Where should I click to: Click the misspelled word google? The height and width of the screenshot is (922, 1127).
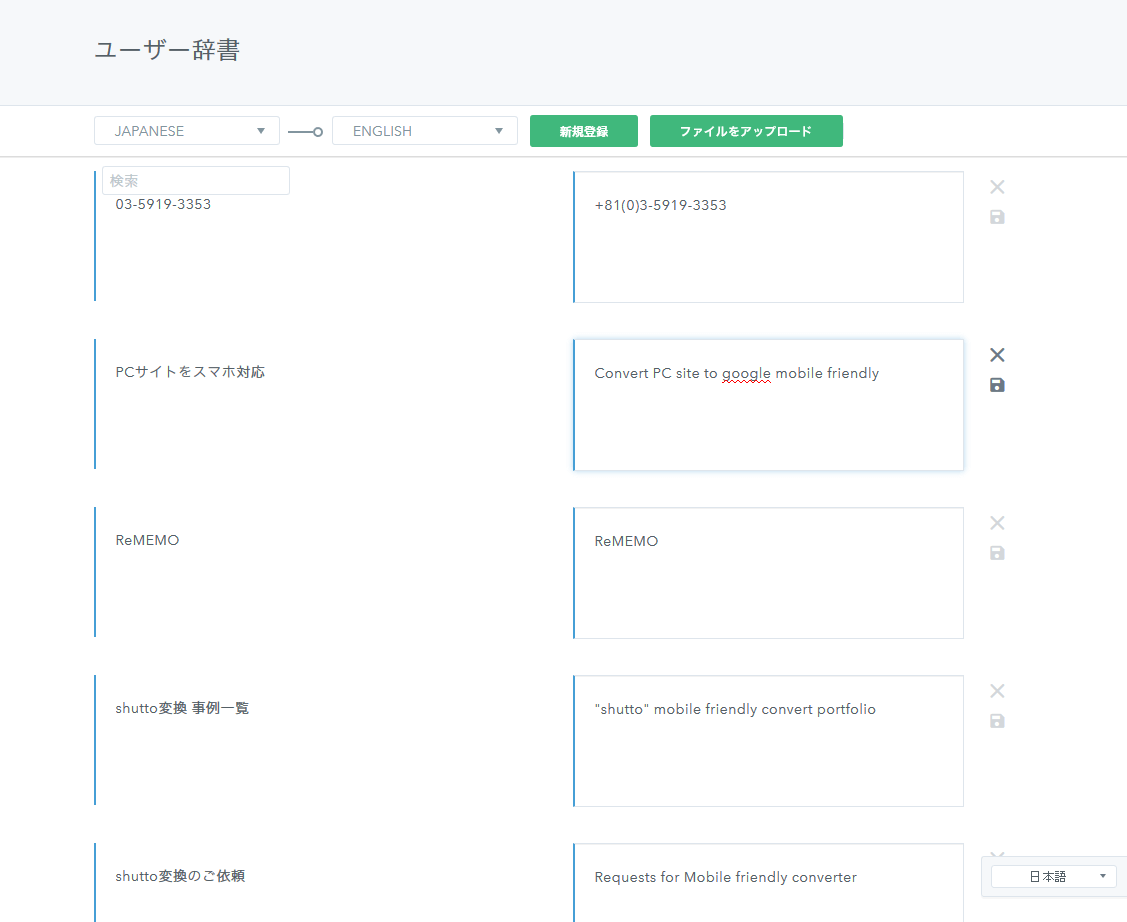tap(746, 374)
